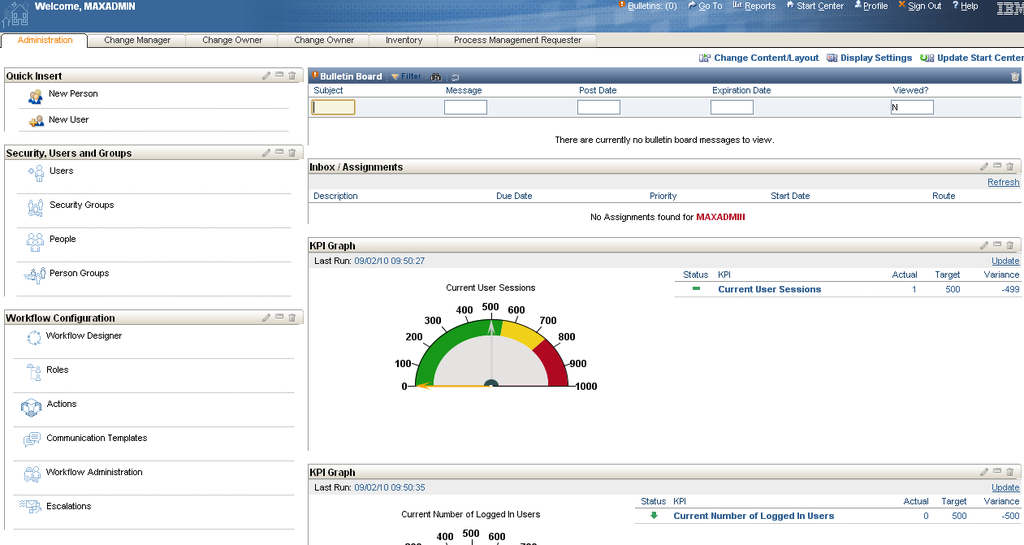Minimize the Inbox / Assignments portlet
1024x545 pixels.
pos(997,166)
